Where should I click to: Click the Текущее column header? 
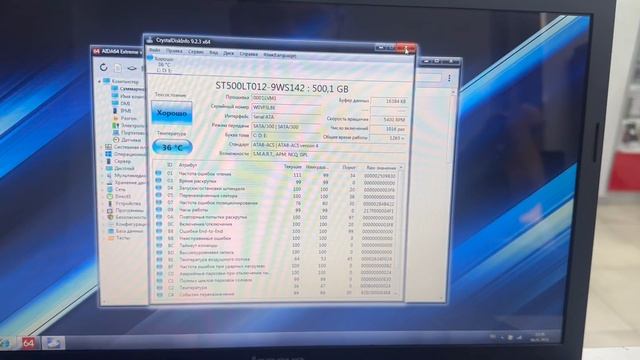(293, 167)
